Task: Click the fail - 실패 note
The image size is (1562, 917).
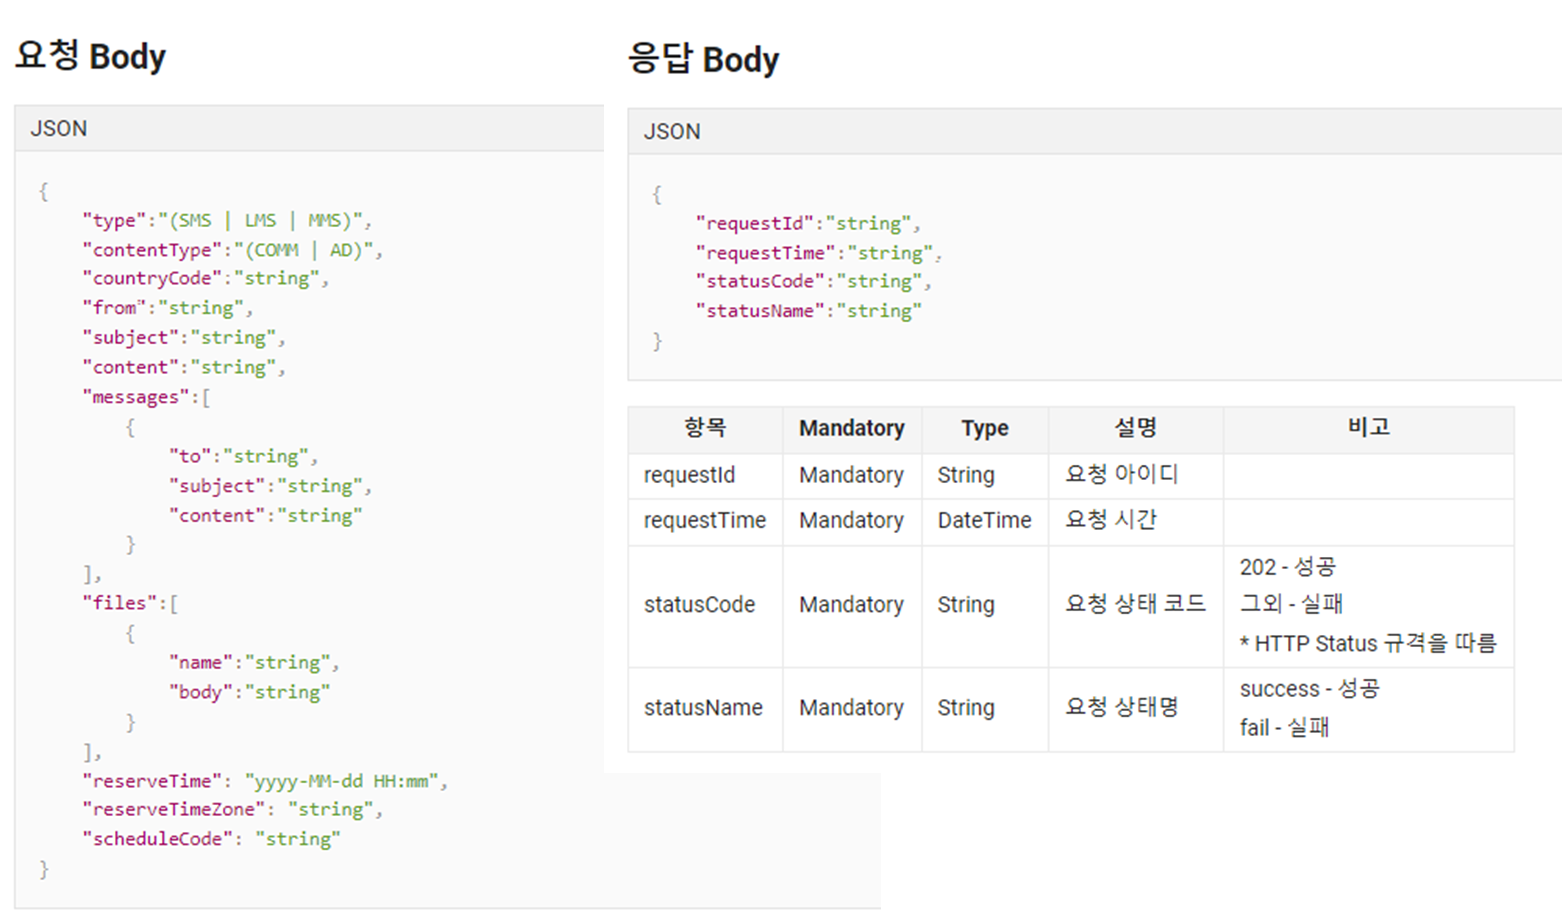Action: 1284,727
